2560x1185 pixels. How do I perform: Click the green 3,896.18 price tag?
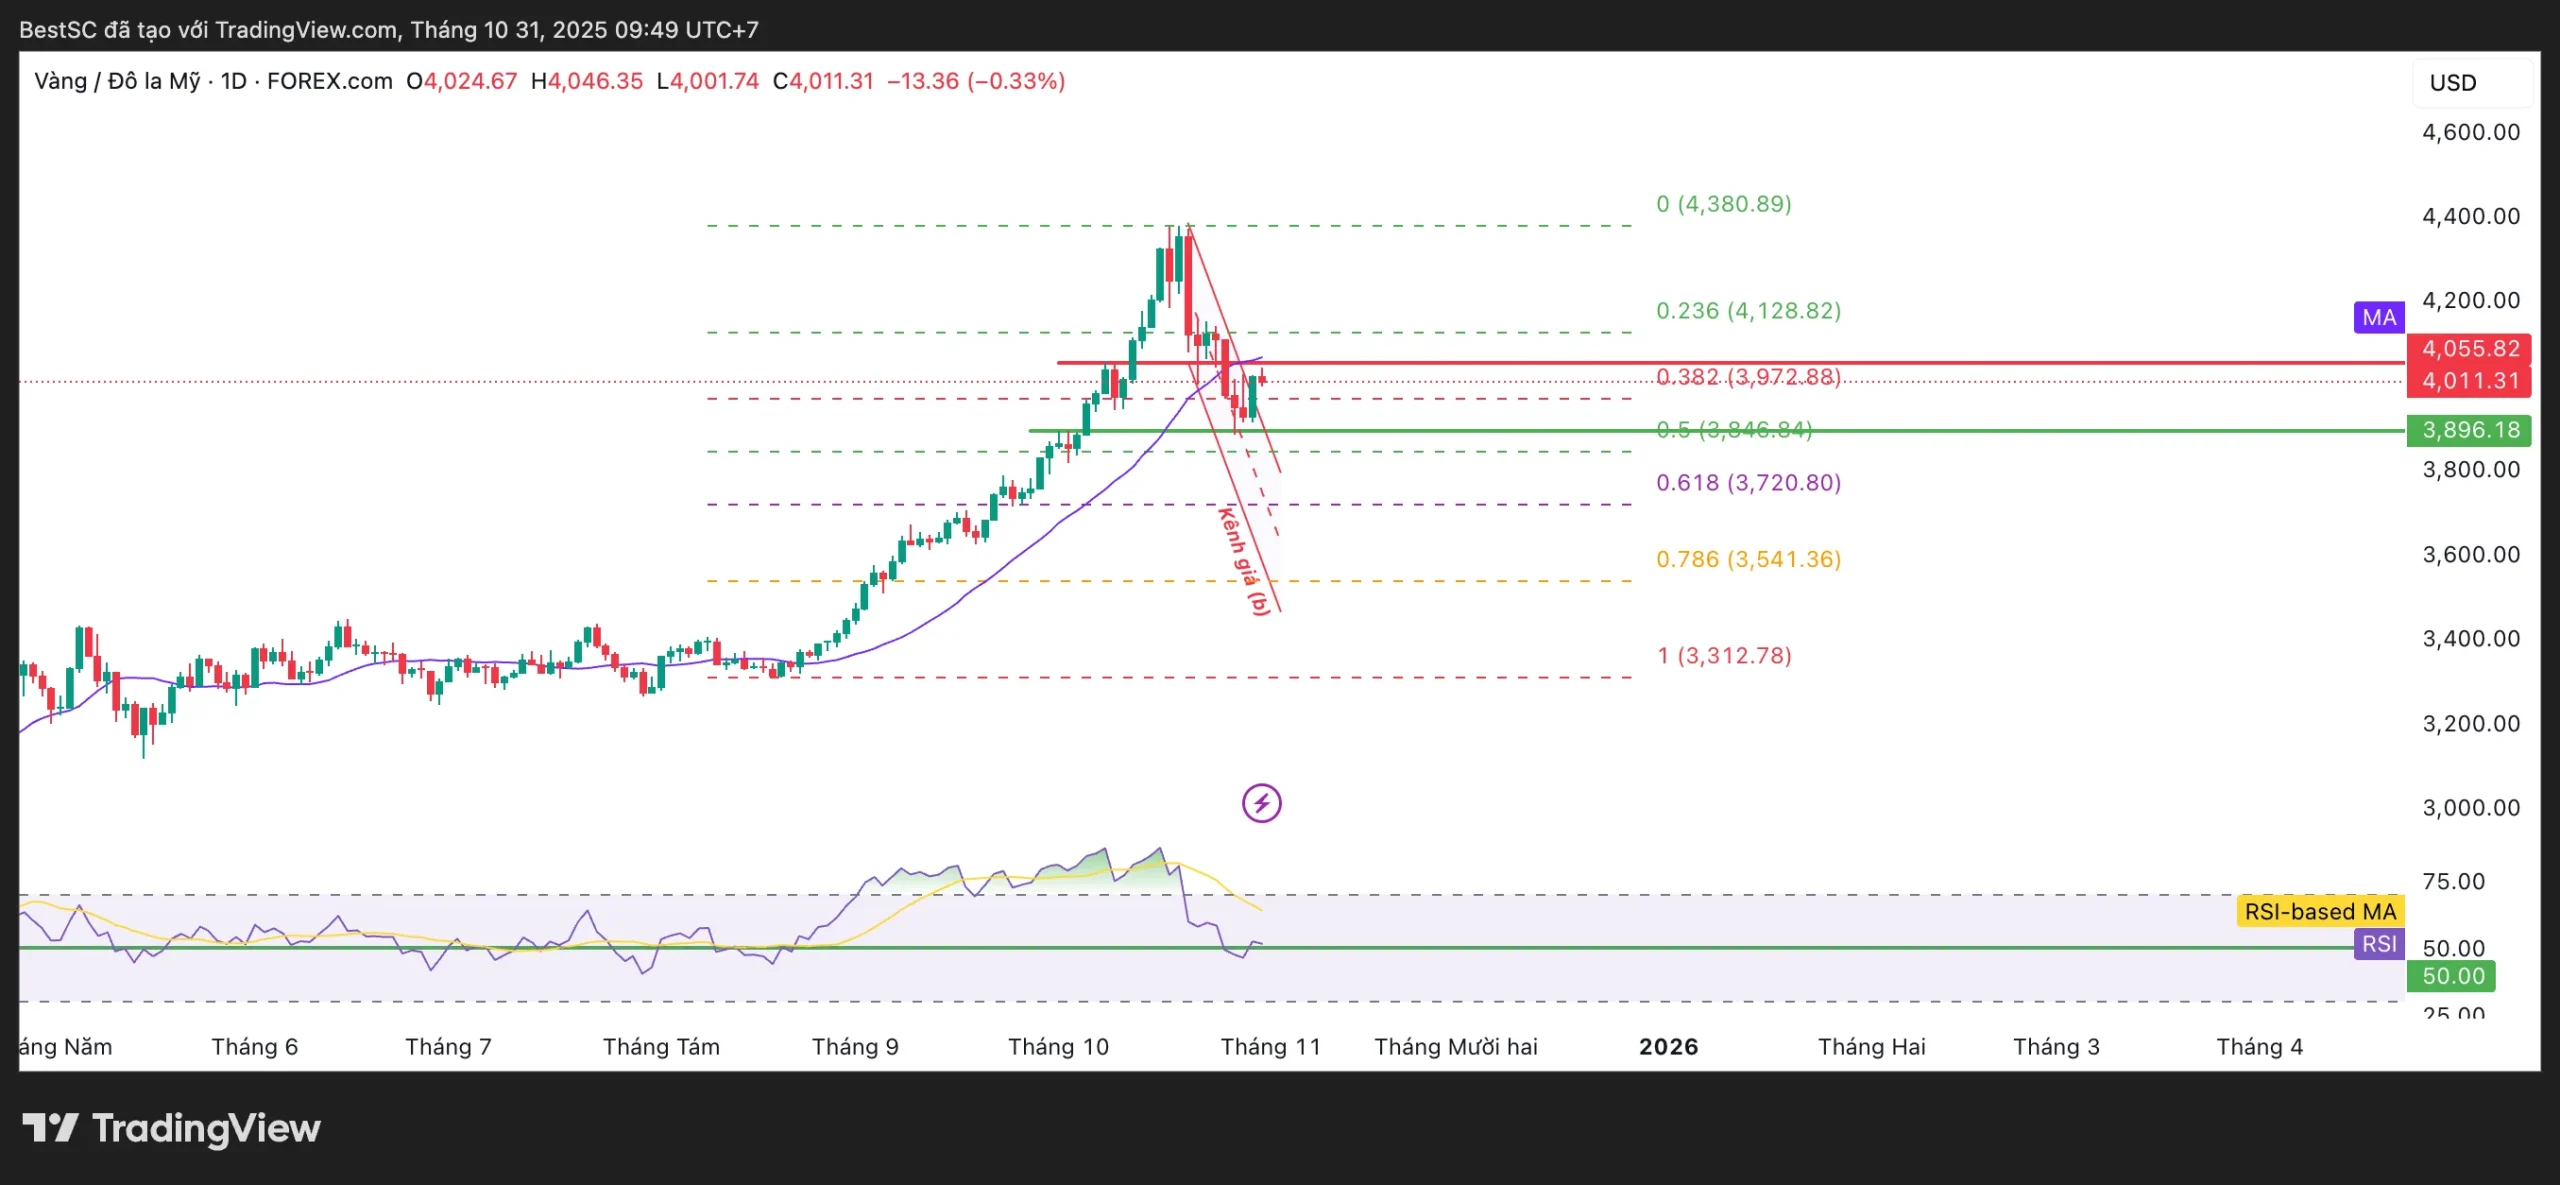click(2470, 430)
